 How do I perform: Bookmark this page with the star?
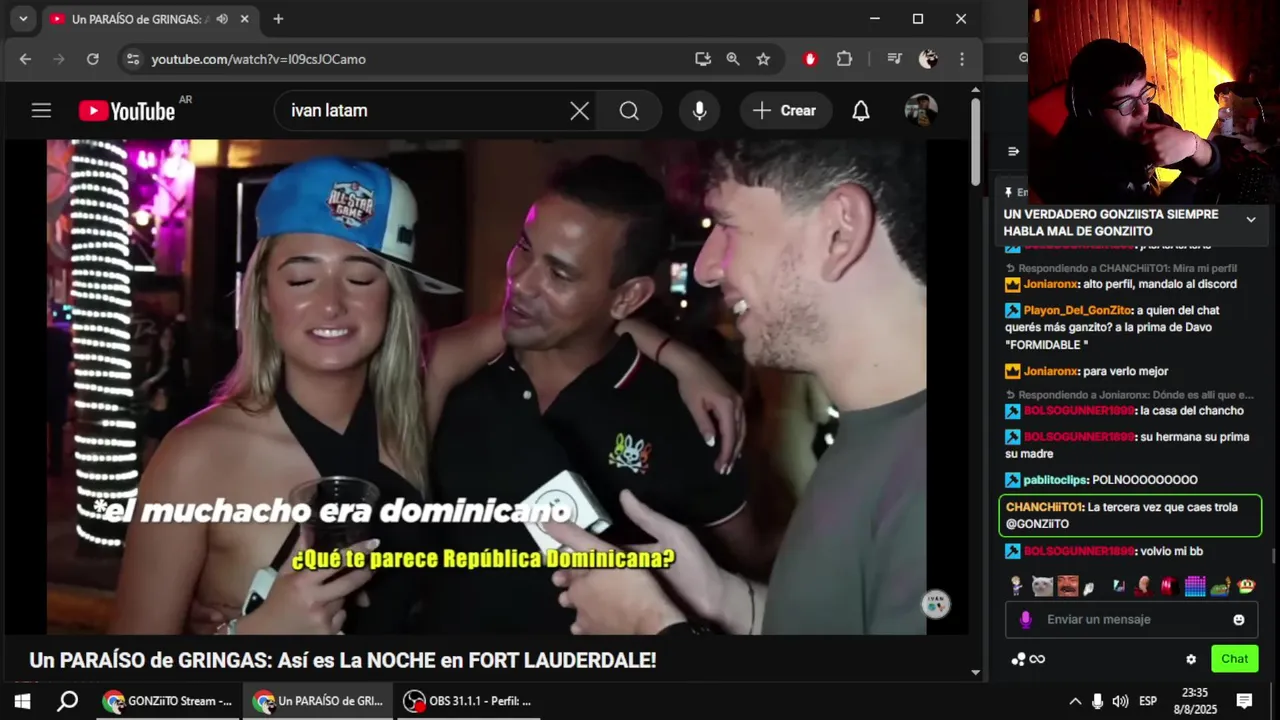[763, 59]
